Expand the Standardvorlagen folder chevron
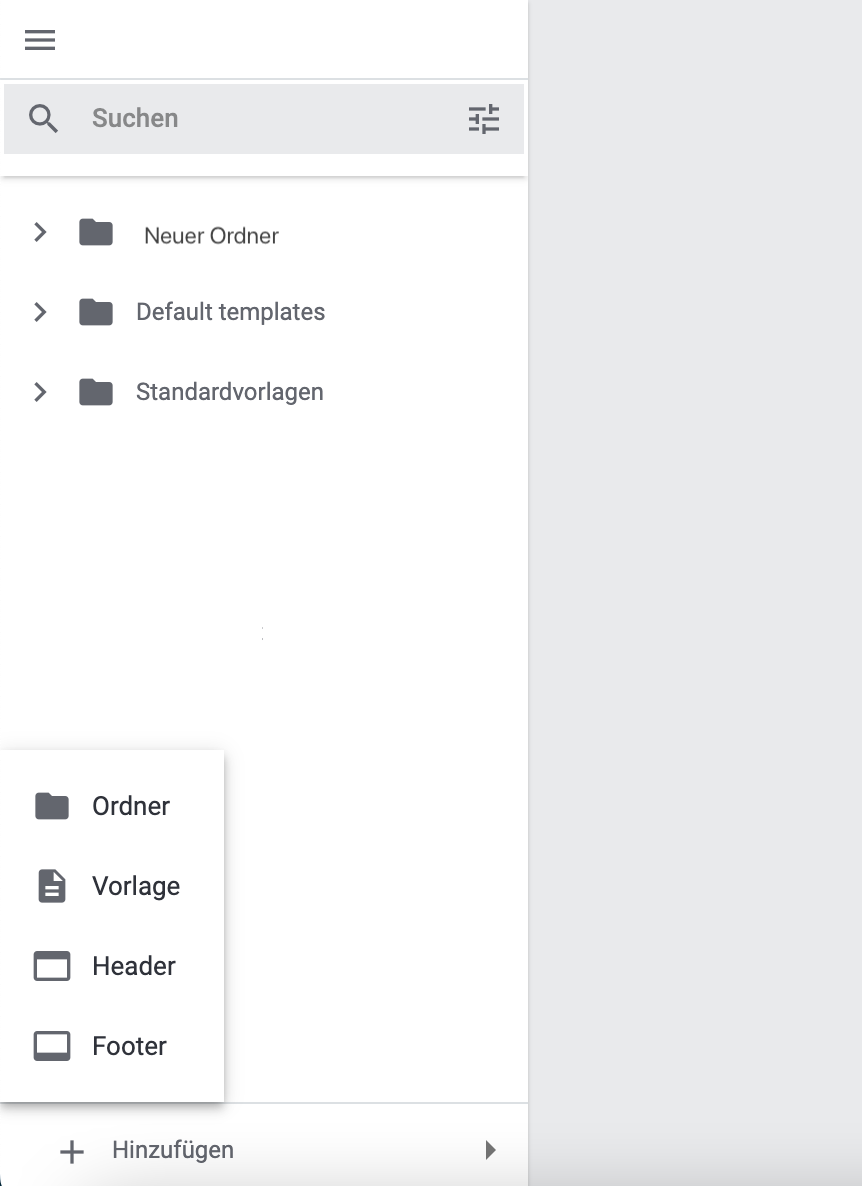862x1186 pixels. 40,392
